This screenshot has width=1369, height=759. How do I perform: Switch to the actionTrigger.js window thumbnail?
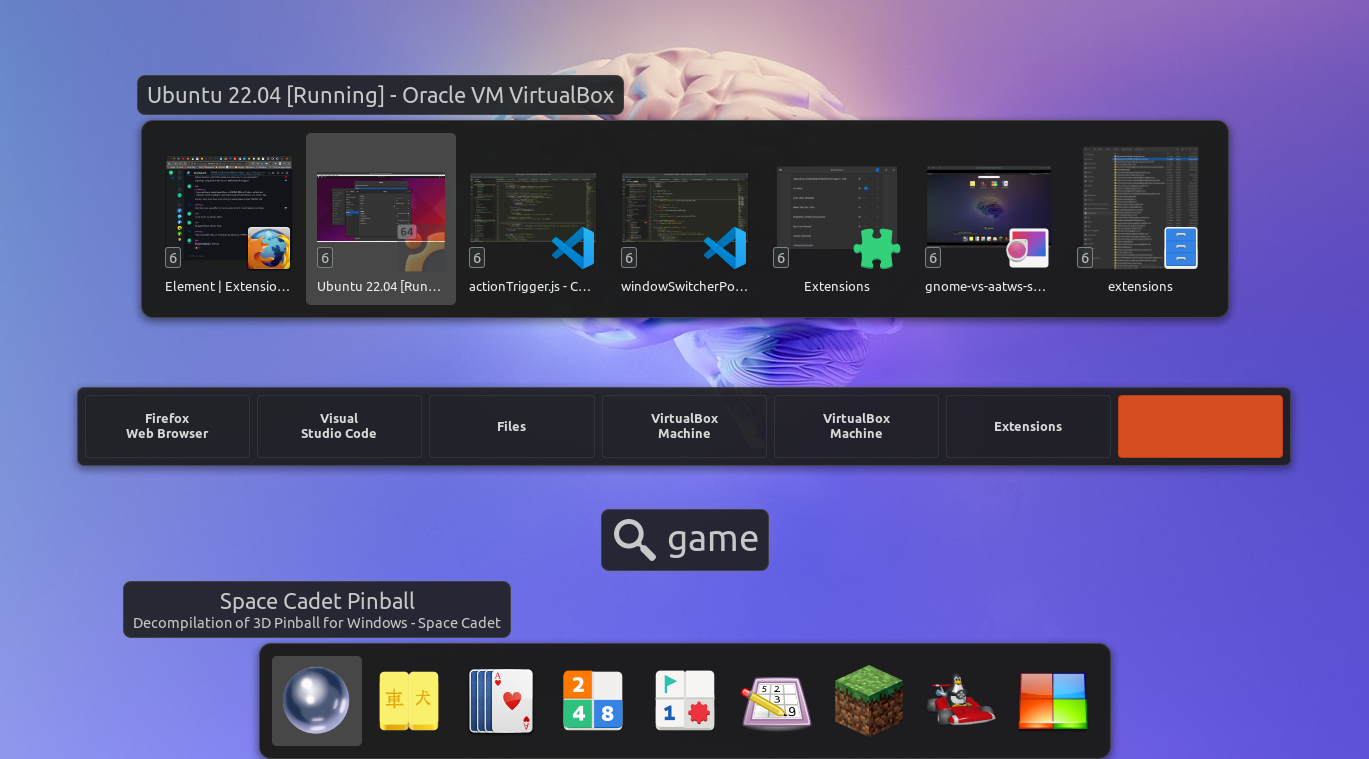(x=533, y=220)
